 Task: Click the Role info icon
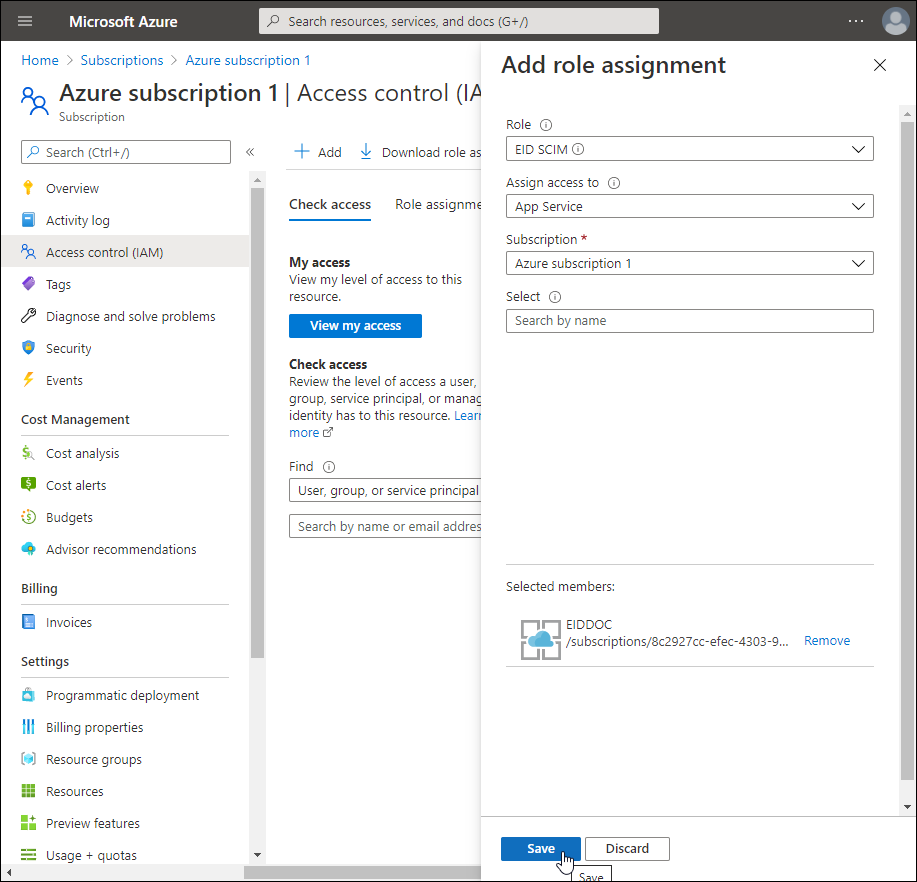tap(546, 125)
